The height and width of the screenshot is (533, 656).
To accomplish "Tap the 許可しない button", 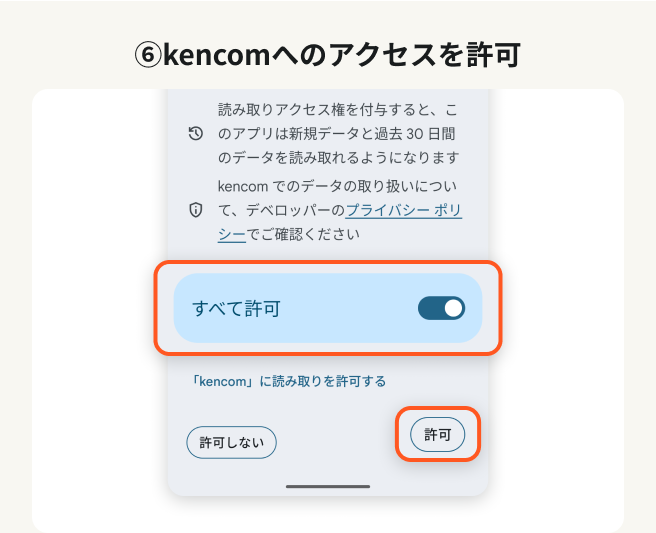I will pos(231,442).
